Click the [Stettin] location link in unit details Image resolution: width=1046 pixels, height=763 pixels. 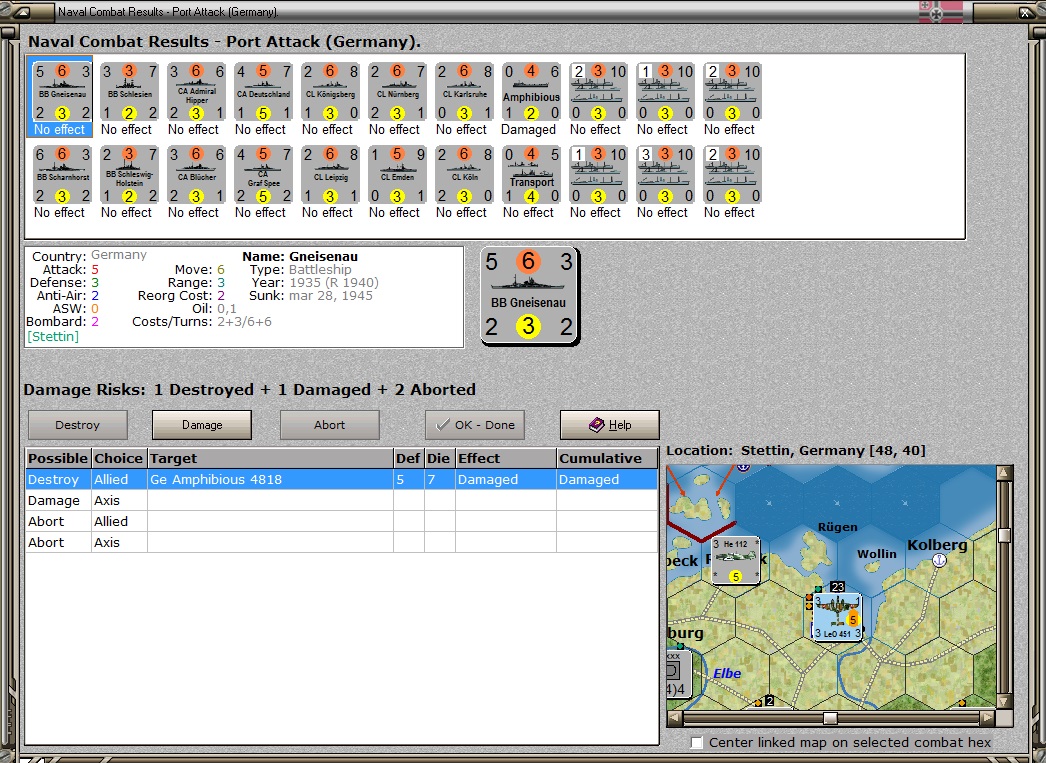tap(53, 336)
